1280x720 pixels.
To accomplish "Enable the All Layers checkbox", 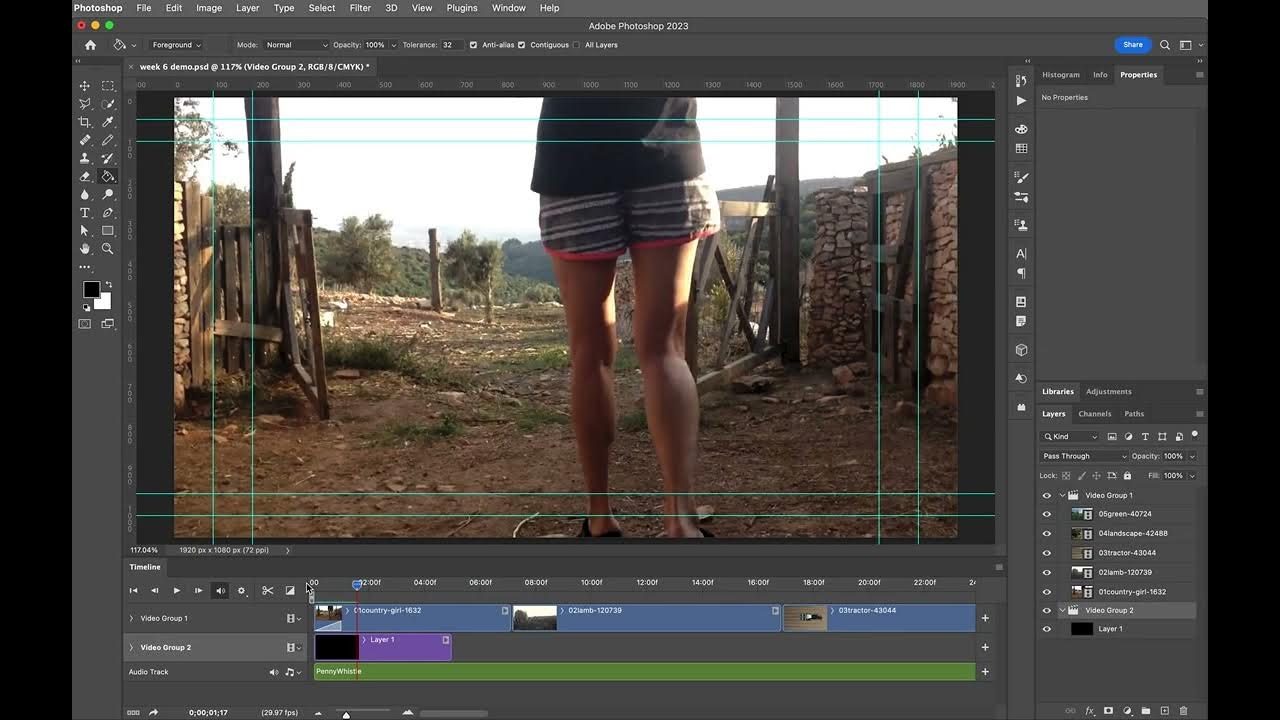I will pos(576,45).
